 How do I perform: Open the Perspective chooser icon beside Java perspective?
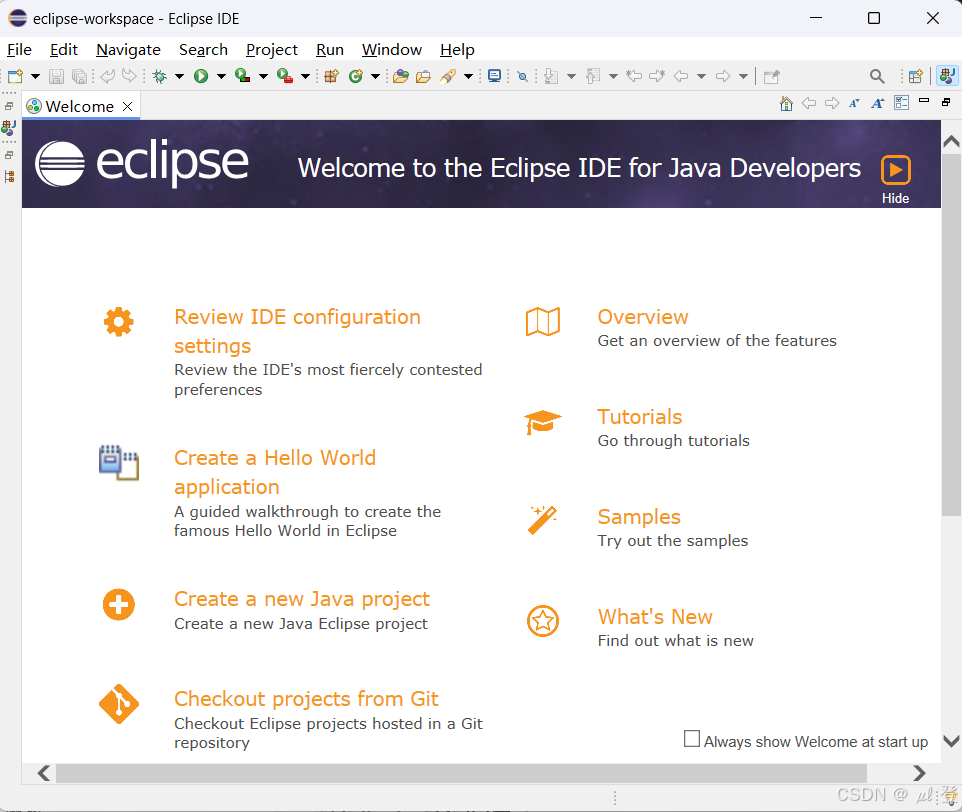(916, 77)
